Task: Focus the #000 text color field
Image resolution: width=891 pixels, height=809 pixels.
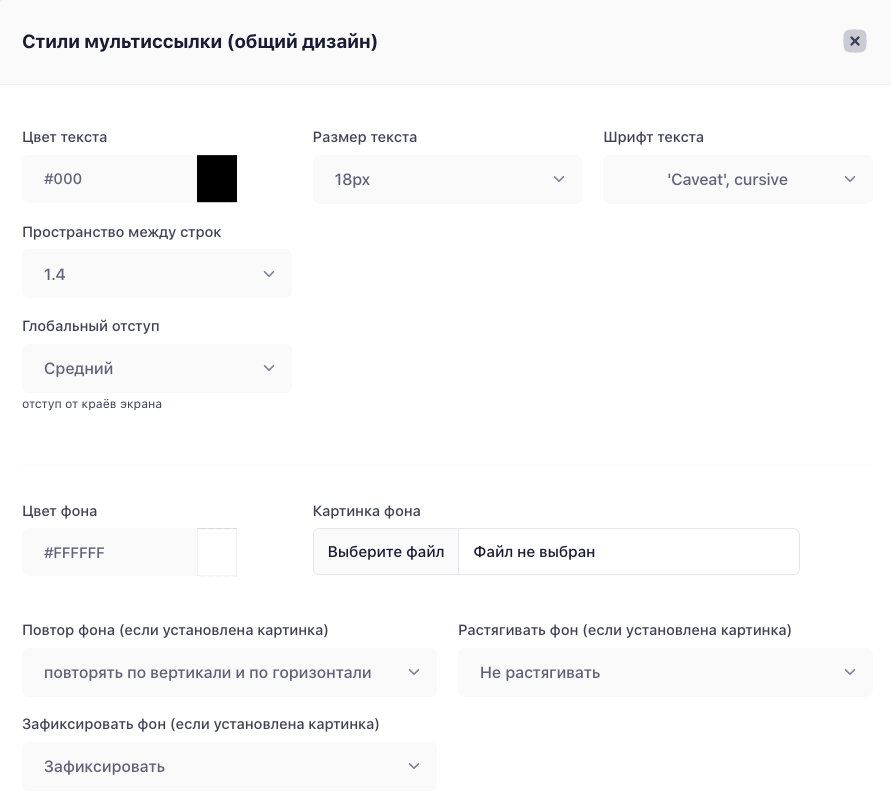Action: point(110,178)
